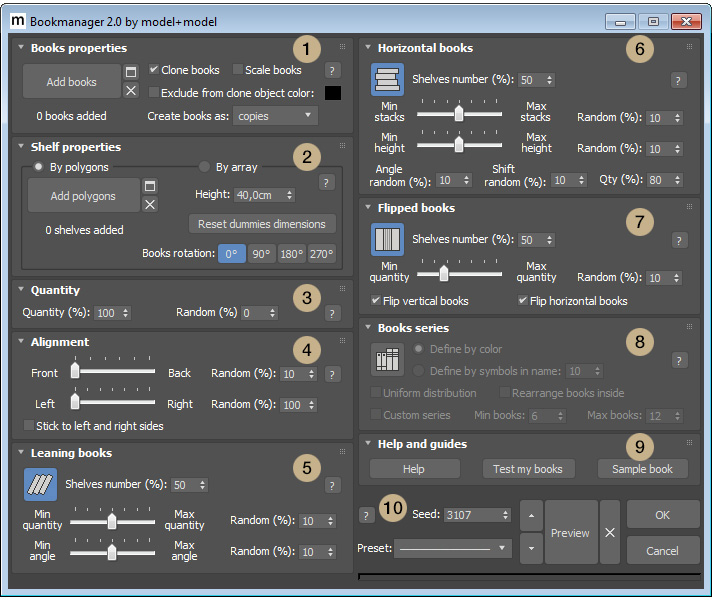Image resolution: width=712 pixels, height=600 pixels.
Task: Click the clone object color swatch
Action: click(x=333, y=93)
